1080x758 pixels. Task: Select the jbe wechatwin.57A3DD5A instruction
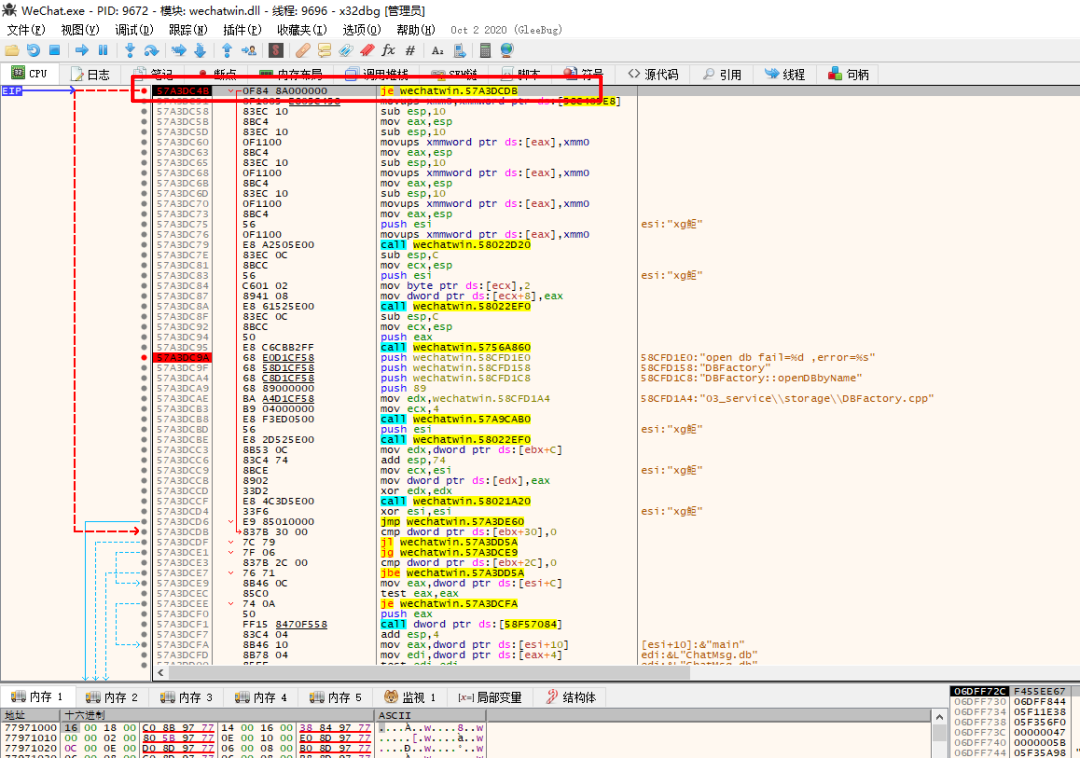coord(452,573)
